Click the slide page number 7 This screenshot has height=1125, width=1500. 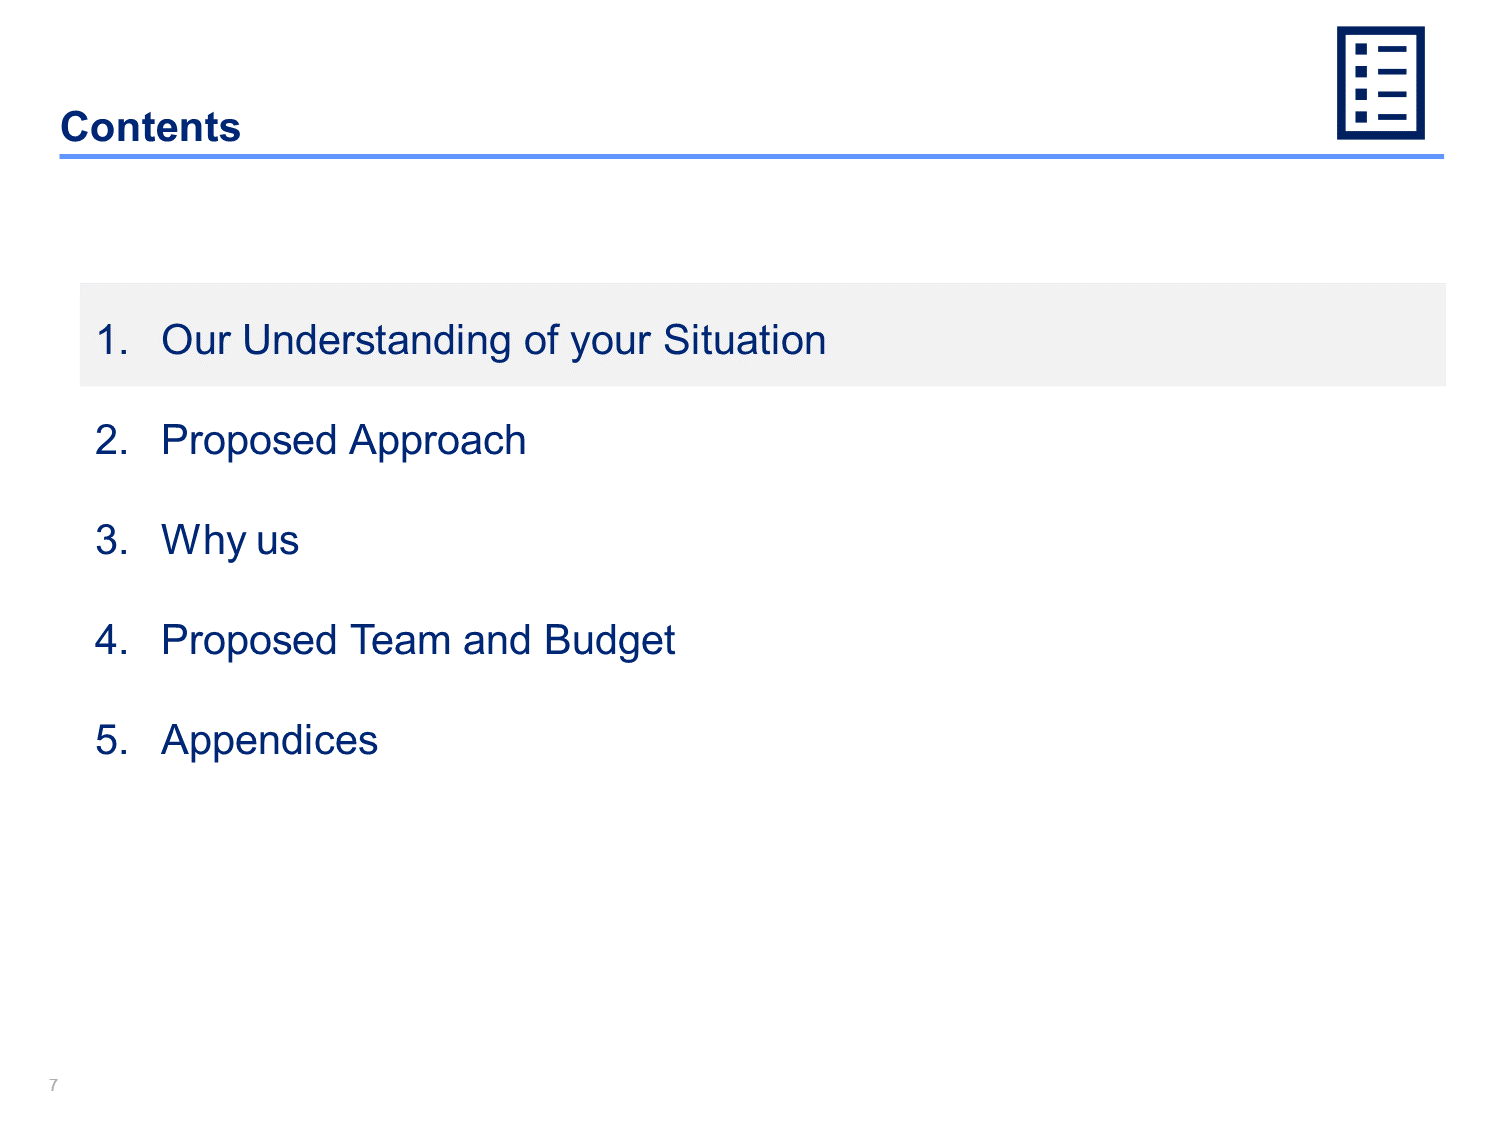coord(53,1085)
